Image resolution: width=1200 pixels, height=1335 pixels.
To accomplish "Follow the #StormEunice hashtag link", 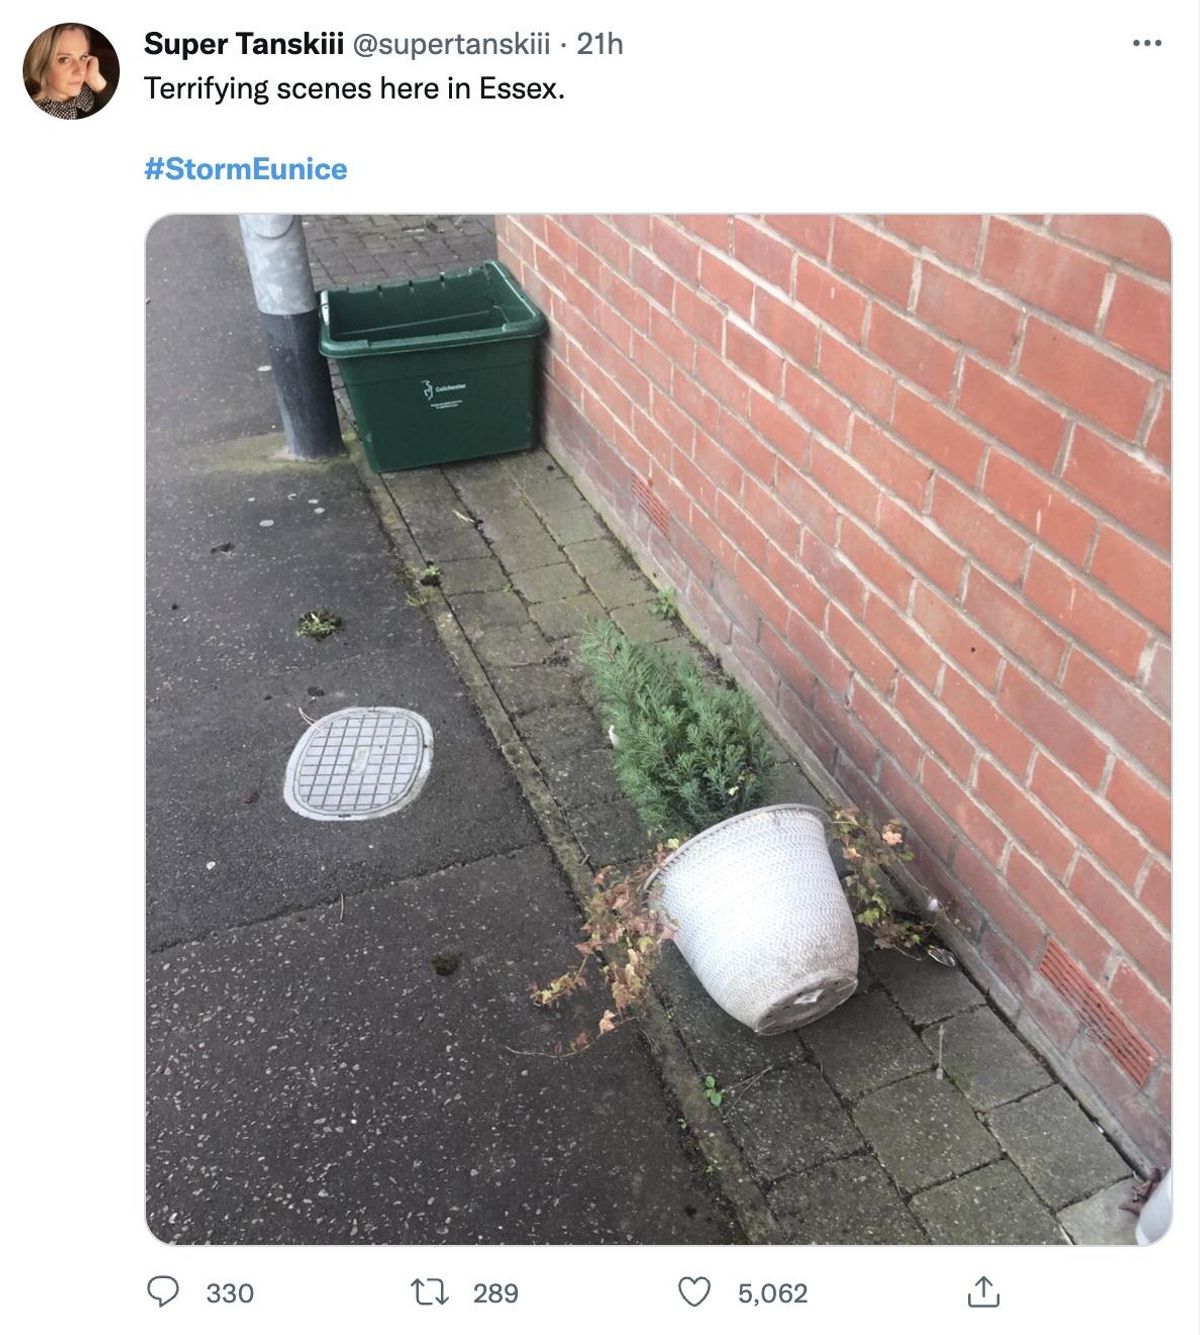I will (x=246, y=168).
